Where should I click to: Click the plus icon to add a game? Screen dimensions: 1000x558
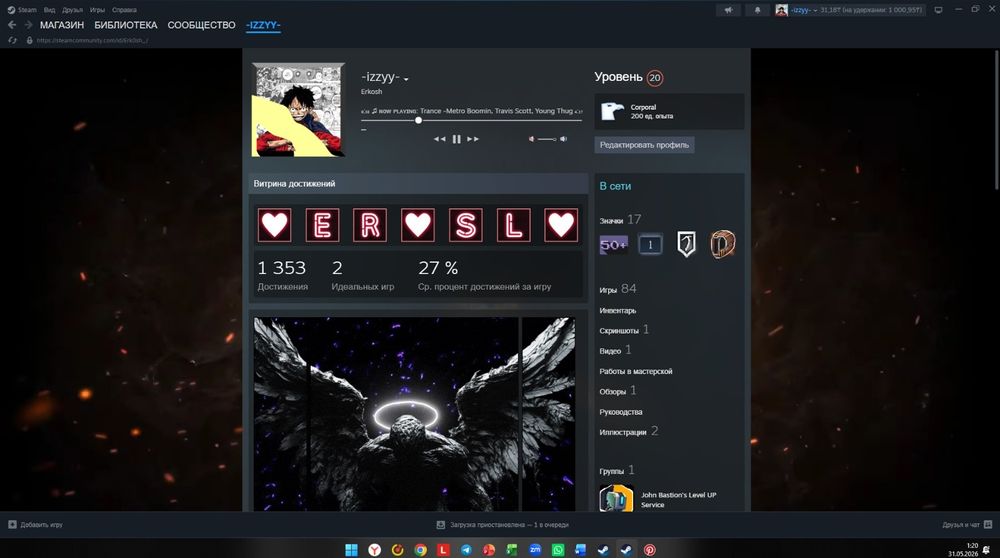(x=12, y=525)
